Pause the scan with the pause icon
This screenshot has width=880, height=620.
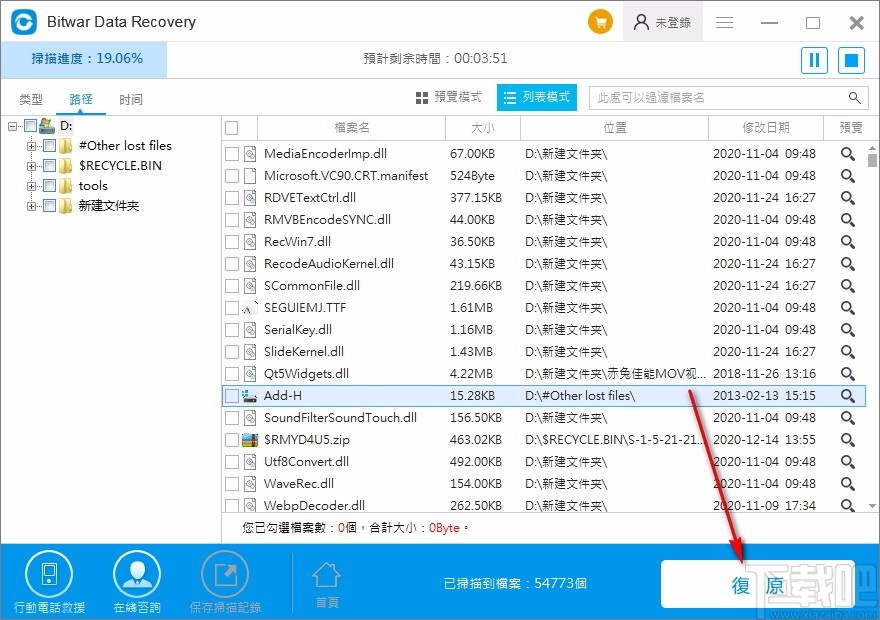click(813, 60)
